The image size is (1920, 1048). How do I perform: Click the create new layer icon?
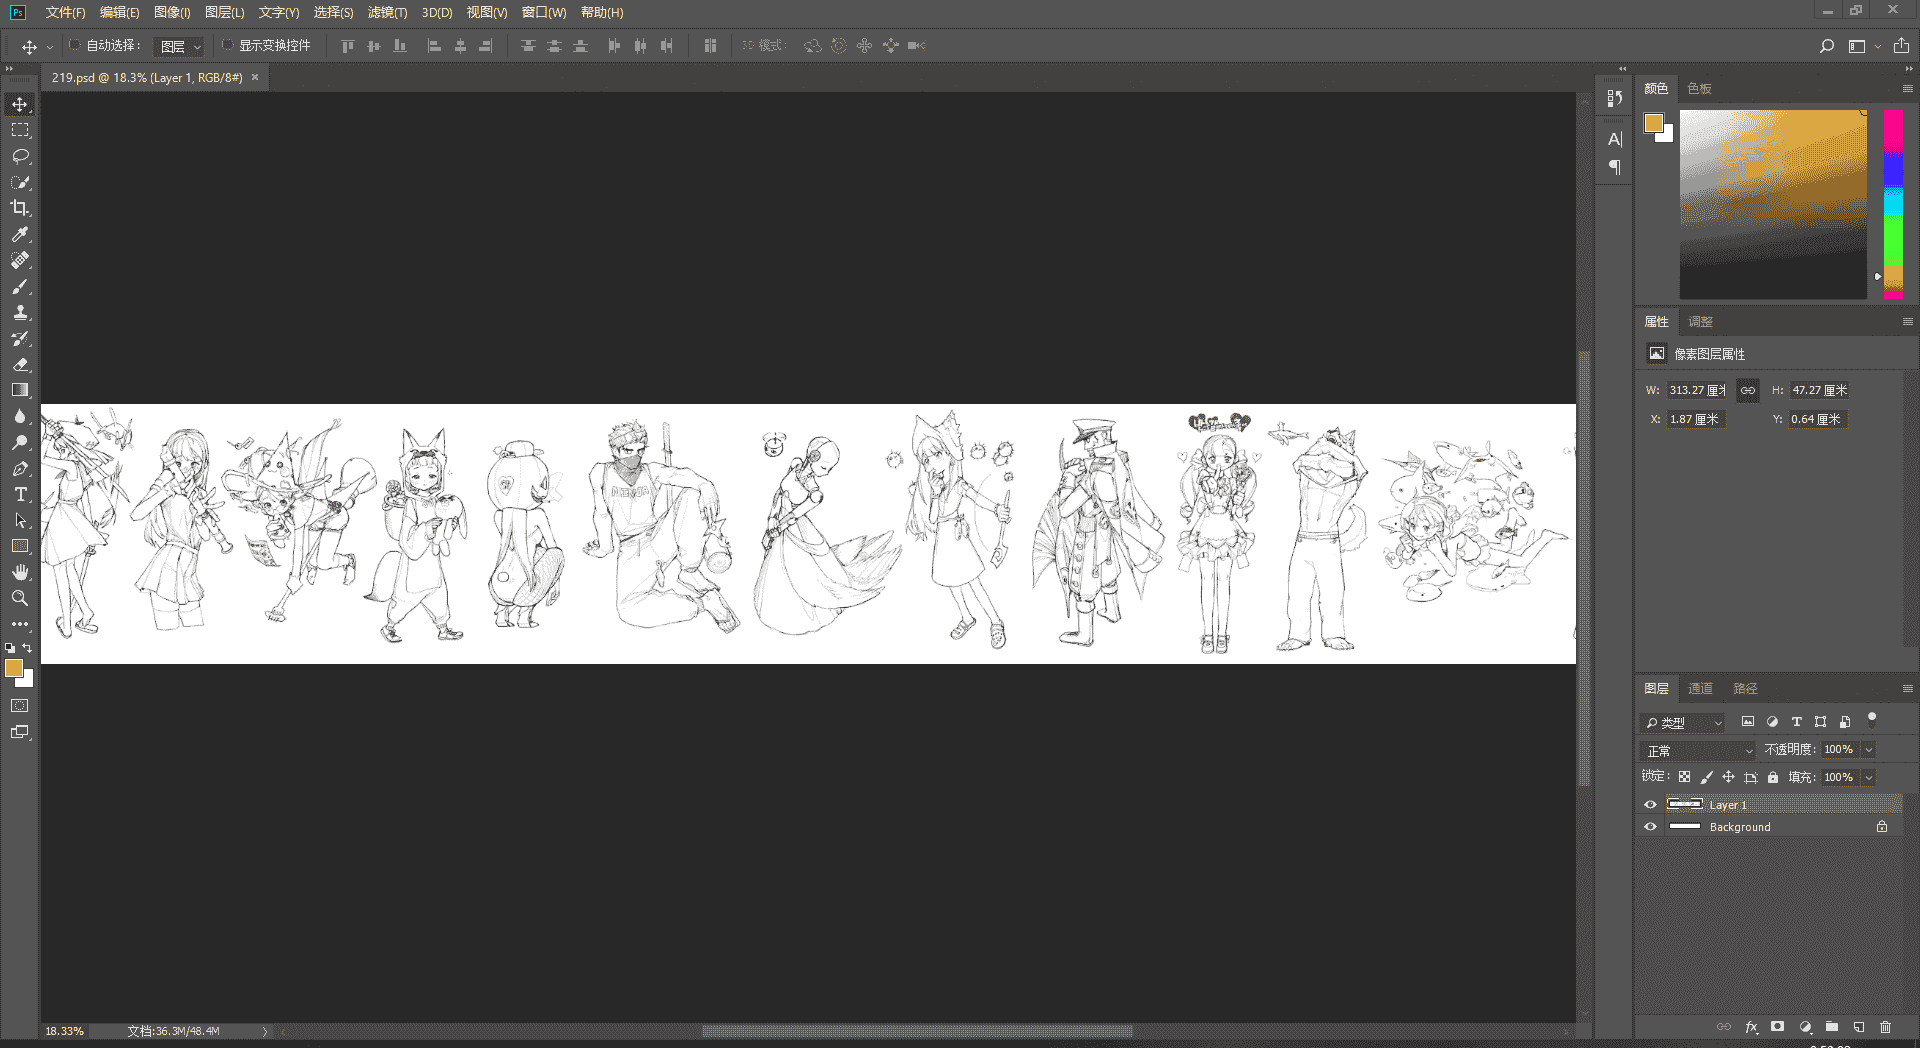tap(1858, 1027)
